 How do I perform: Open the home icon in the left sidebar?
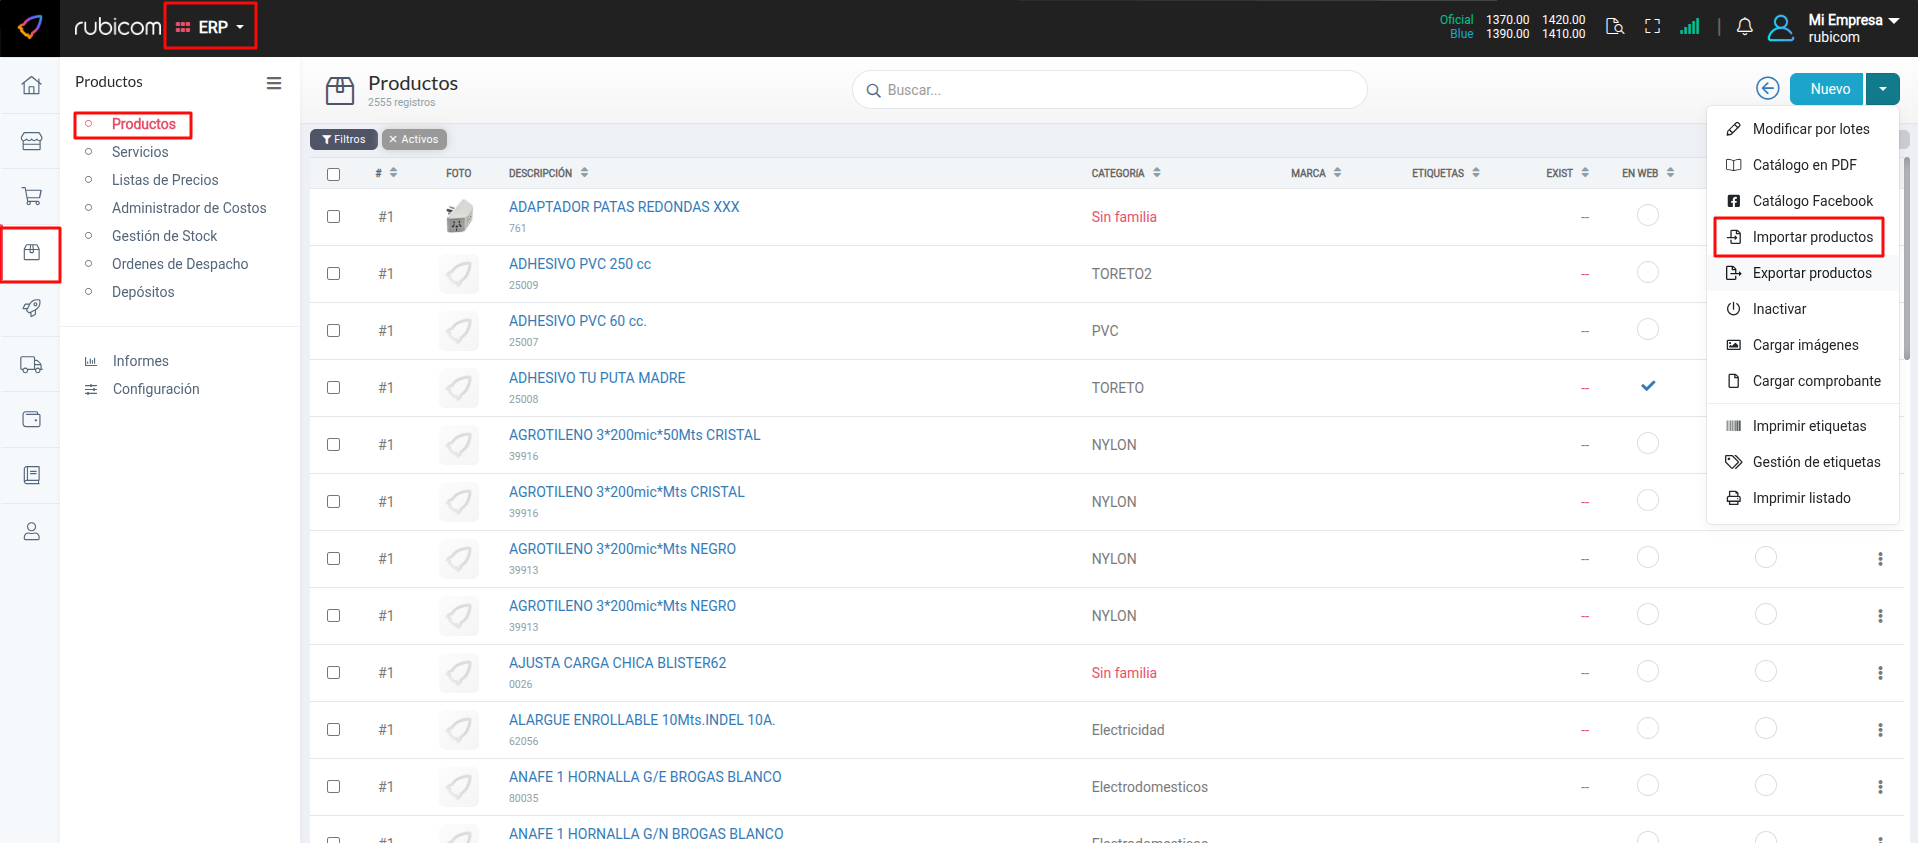pos(31,86)
